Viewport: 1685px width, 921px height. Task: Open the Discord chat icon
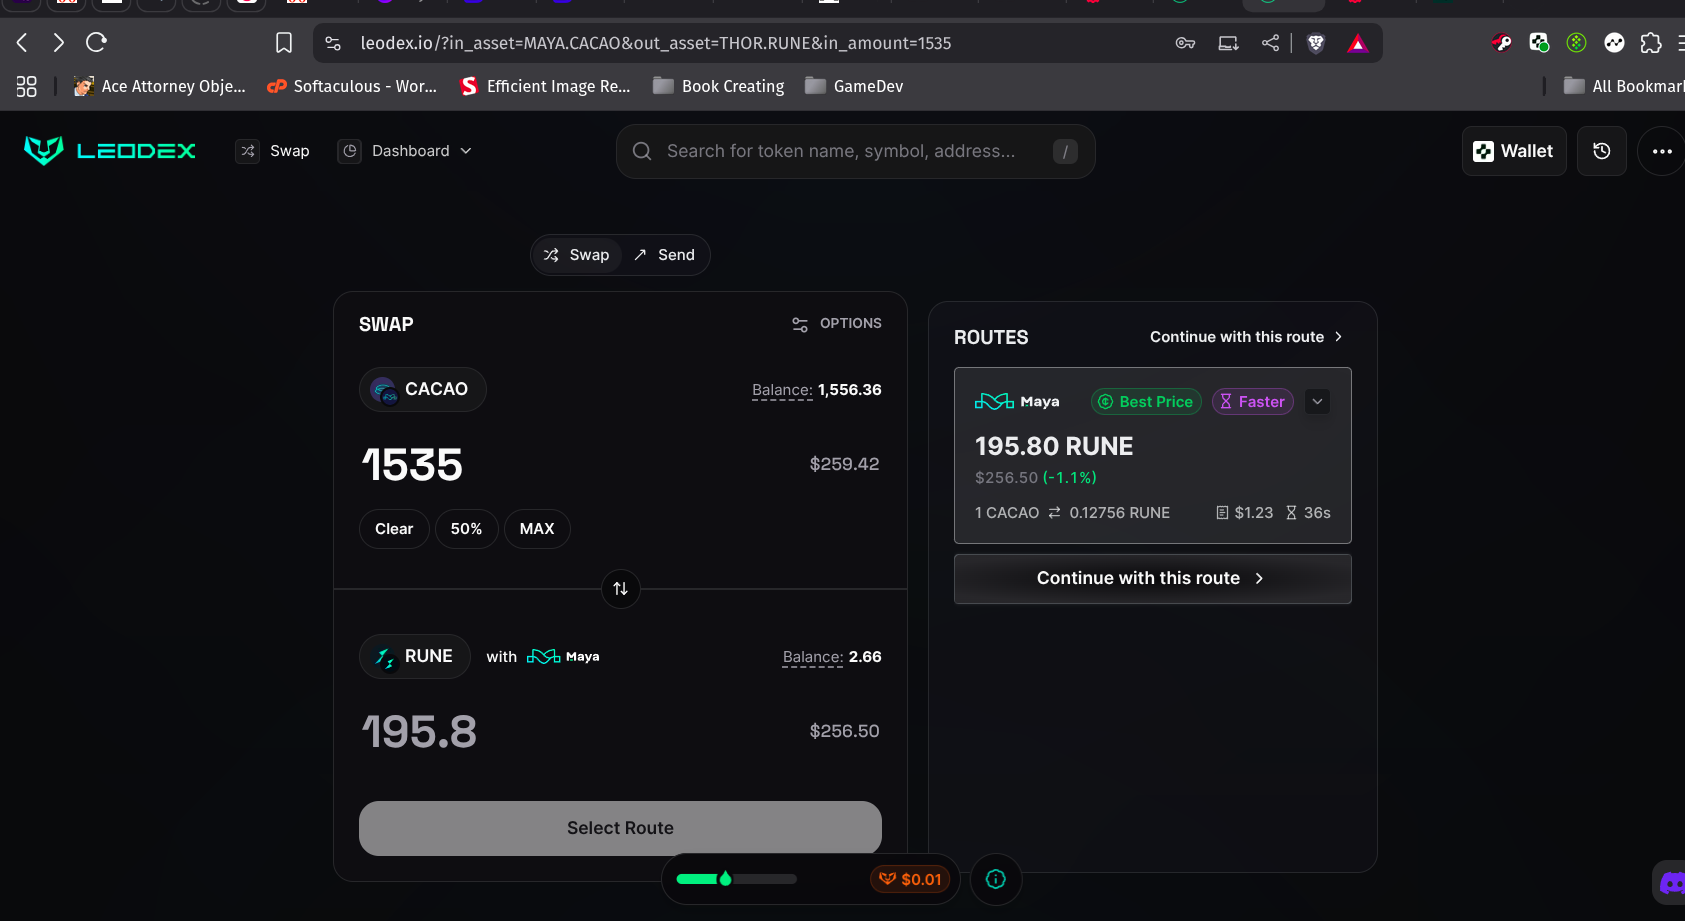[1671, 883]
